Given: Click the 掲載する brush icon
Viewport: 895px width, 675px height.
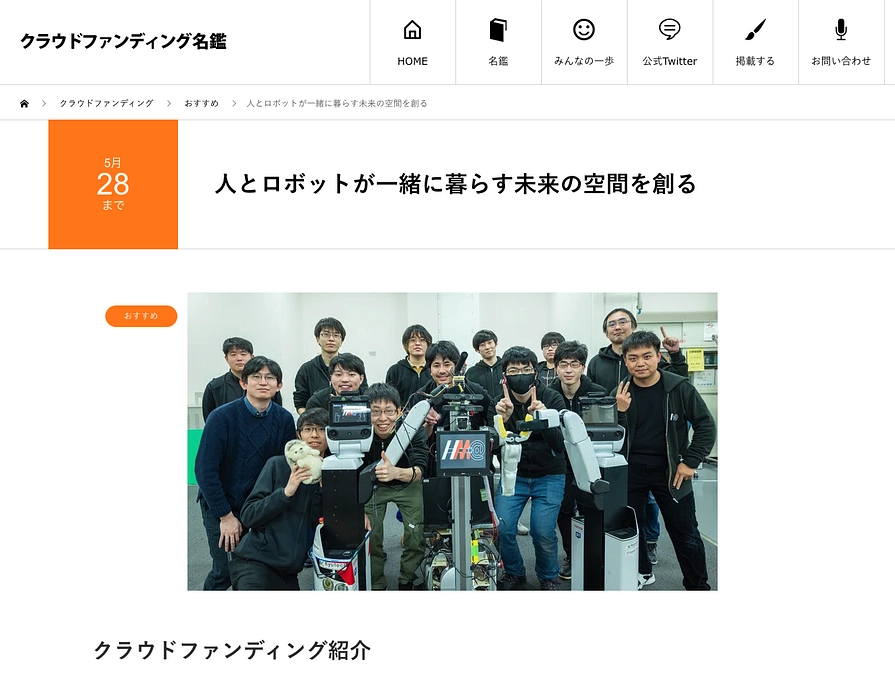Looking at the screenshot, I should point(754,28).
